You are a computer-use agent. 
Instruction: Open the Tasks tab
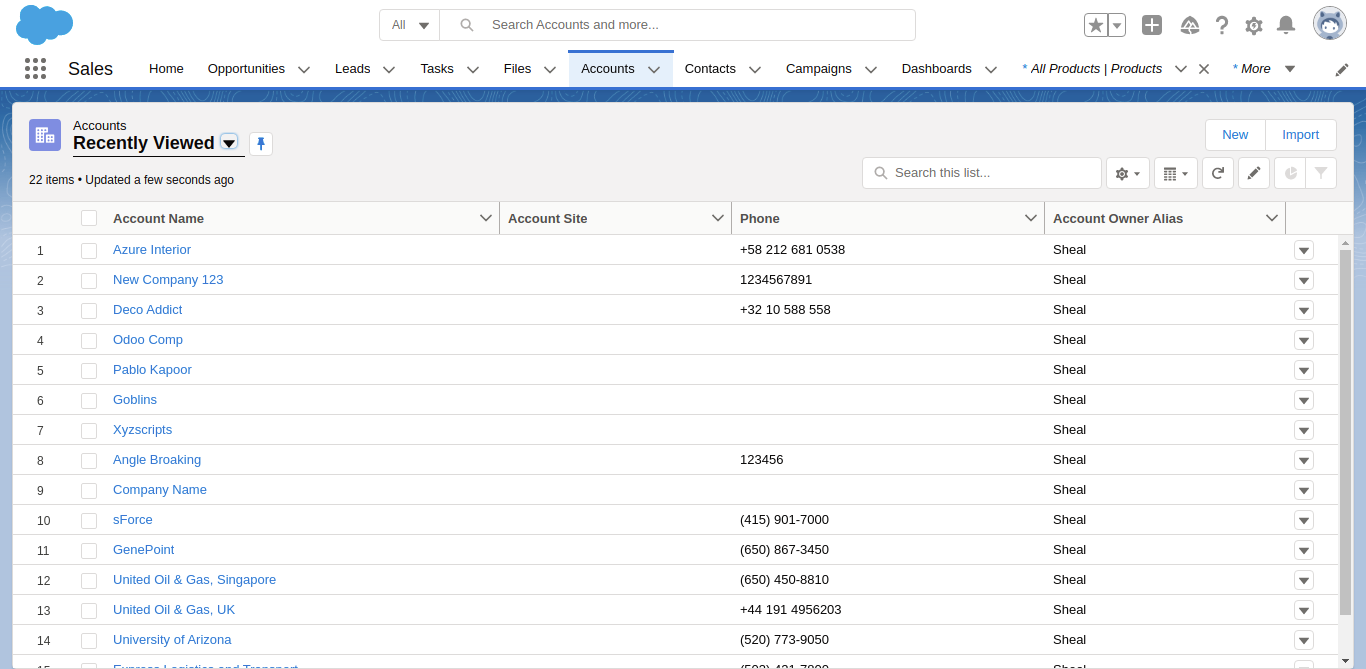[x=437, y=69]
